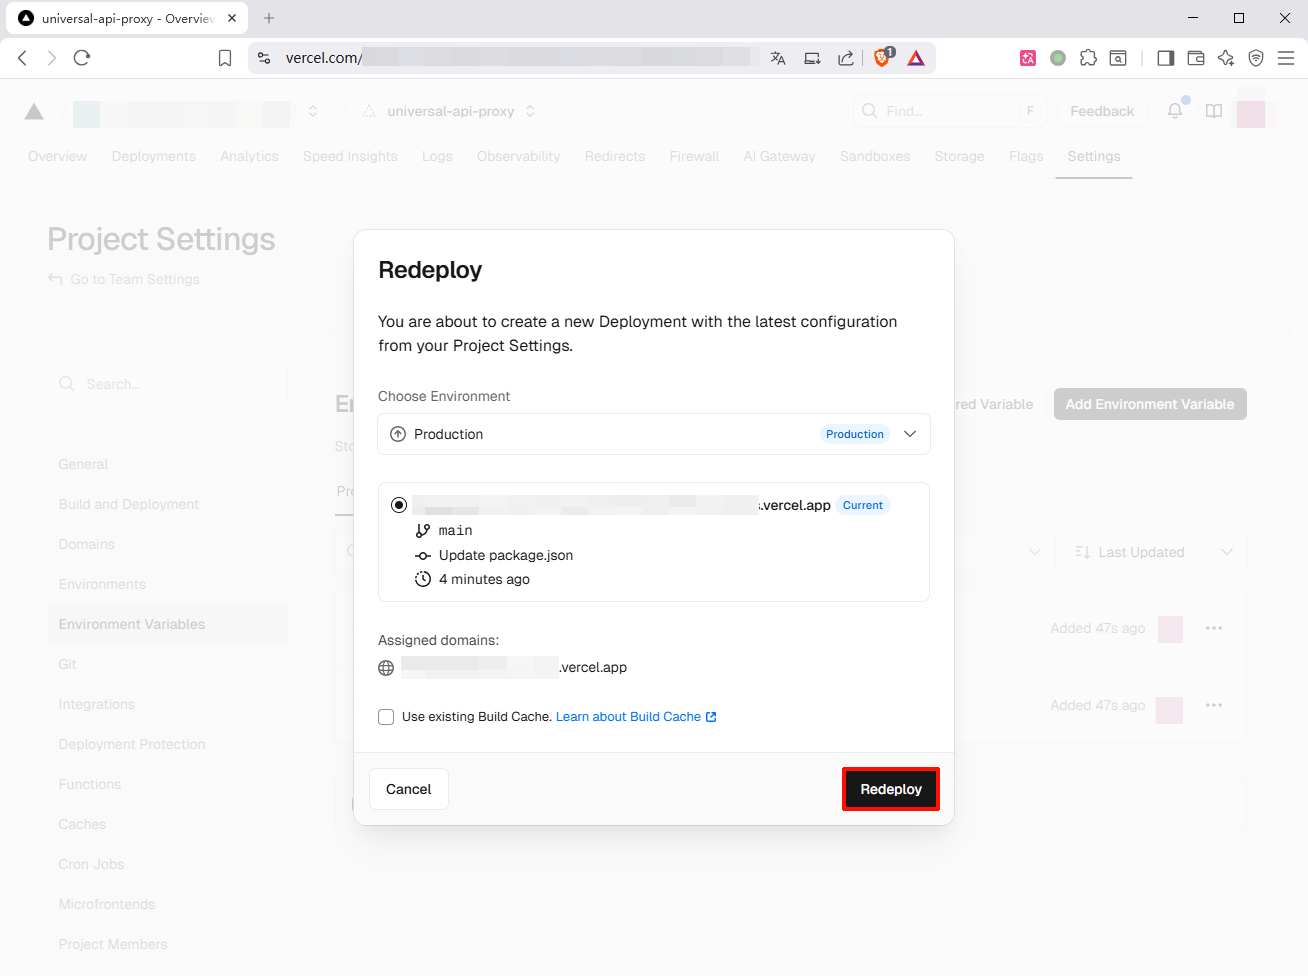Bookmark this page
Viewport: 1308px width, 976px height.
pos(225,58)
